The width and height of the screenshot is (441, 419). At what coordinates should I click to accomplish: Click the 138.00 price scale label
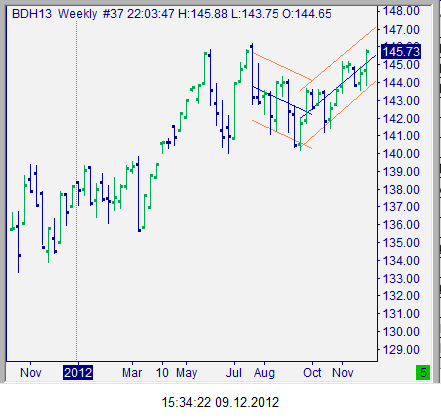pos(401,190)
